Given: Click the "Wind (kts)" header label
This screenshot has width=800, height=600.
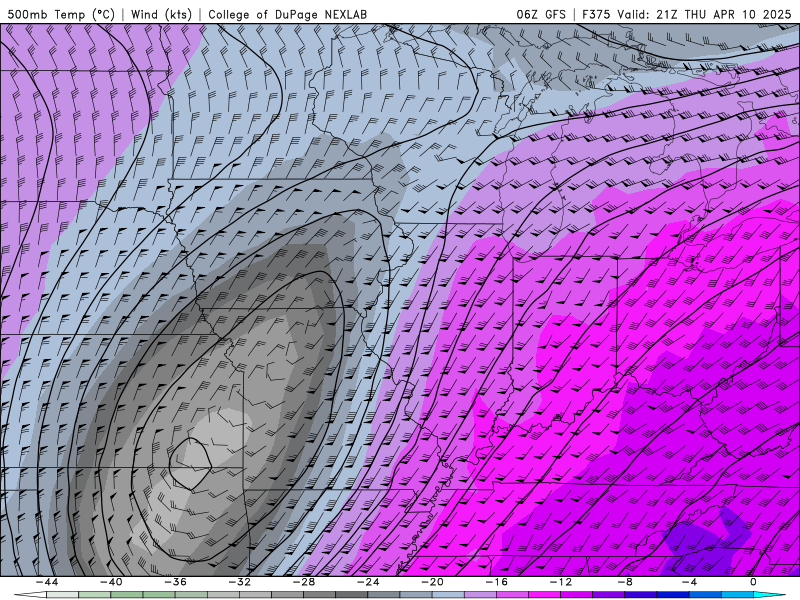Looking at the screenshot, I should 161,14.
